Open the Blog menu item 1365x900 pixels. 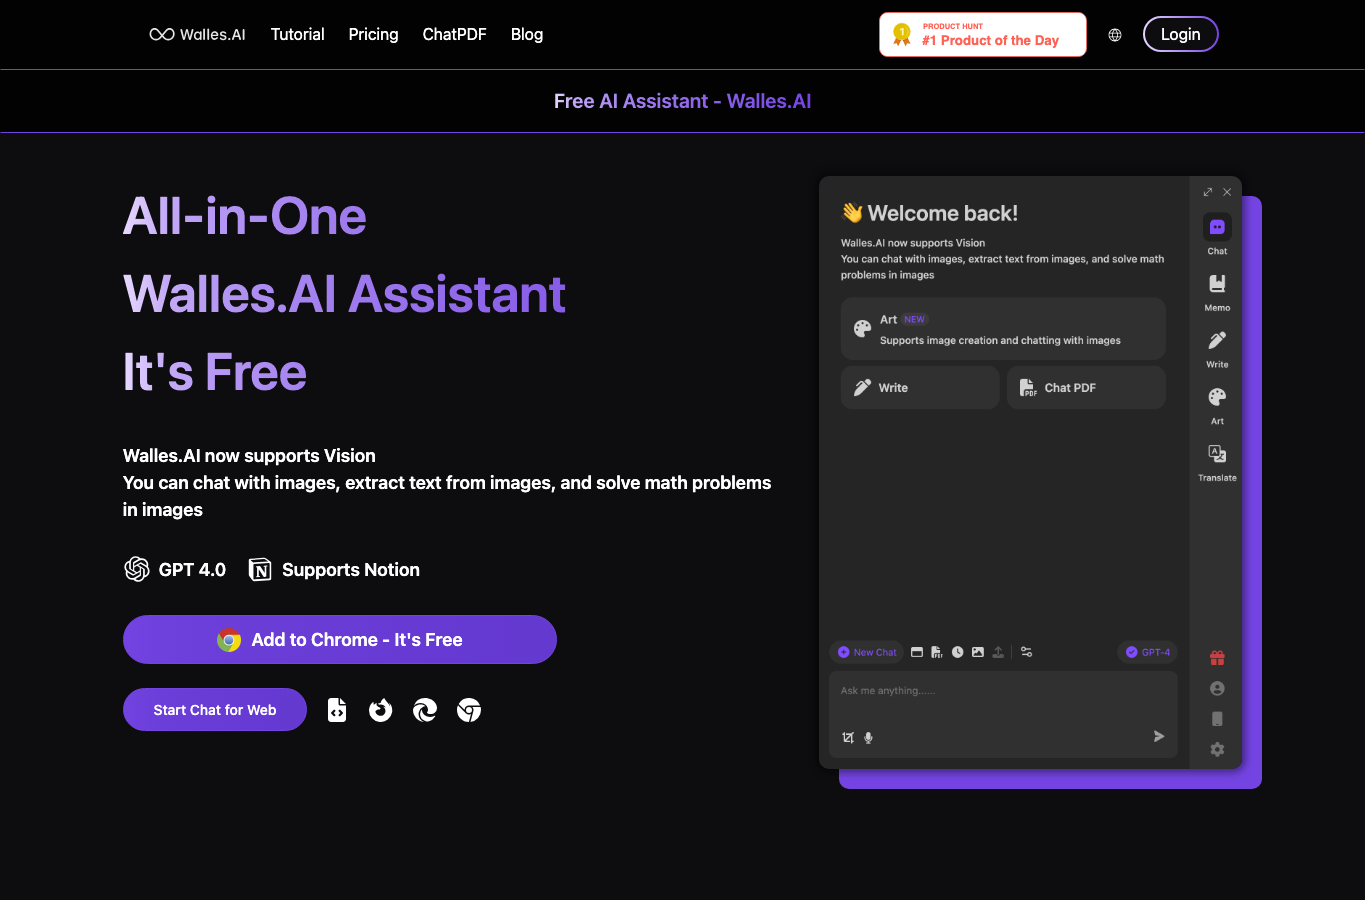[527, 34]
